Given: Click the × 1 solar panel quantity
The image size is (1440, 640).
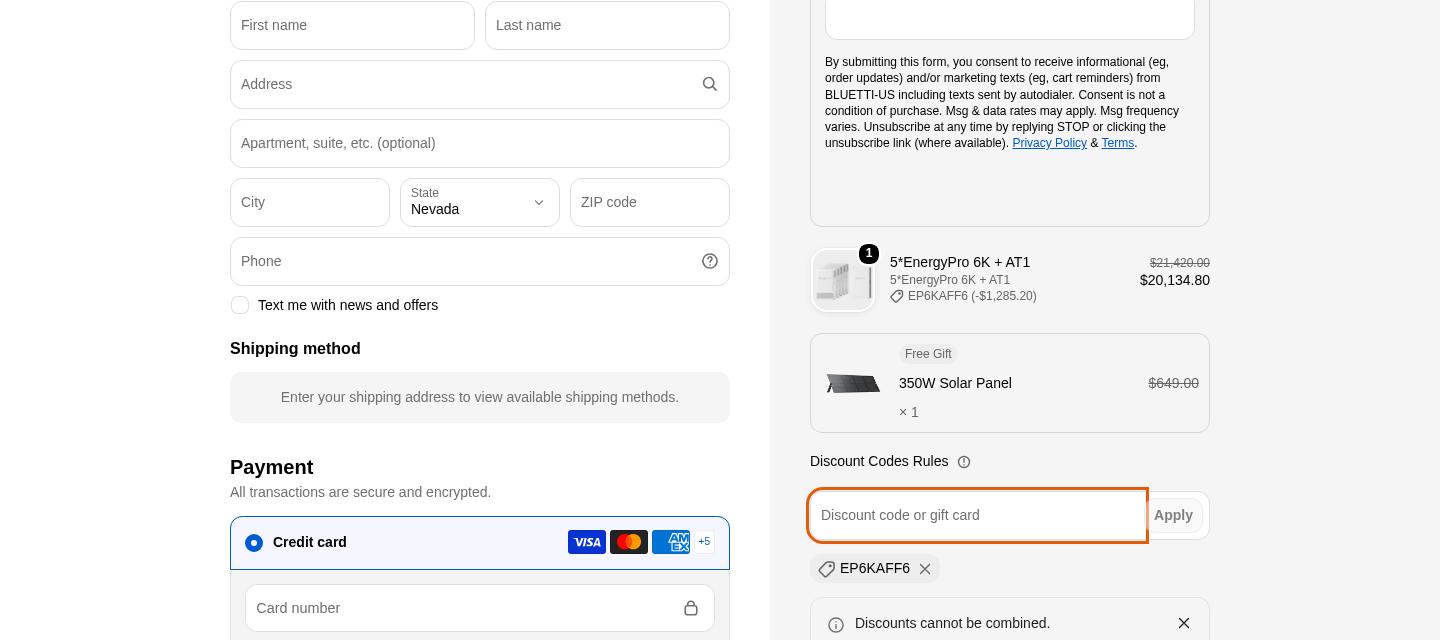Looking at the screenshot, I should (909, 412).
